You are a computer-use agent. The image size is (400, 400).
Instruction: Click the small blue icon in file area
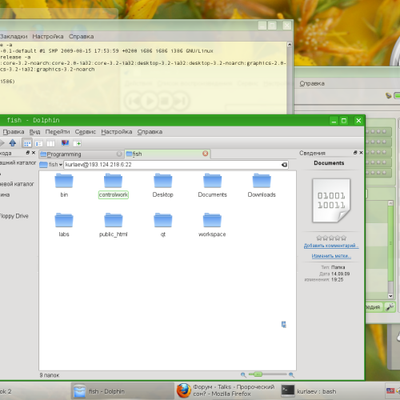coord(284,324)
